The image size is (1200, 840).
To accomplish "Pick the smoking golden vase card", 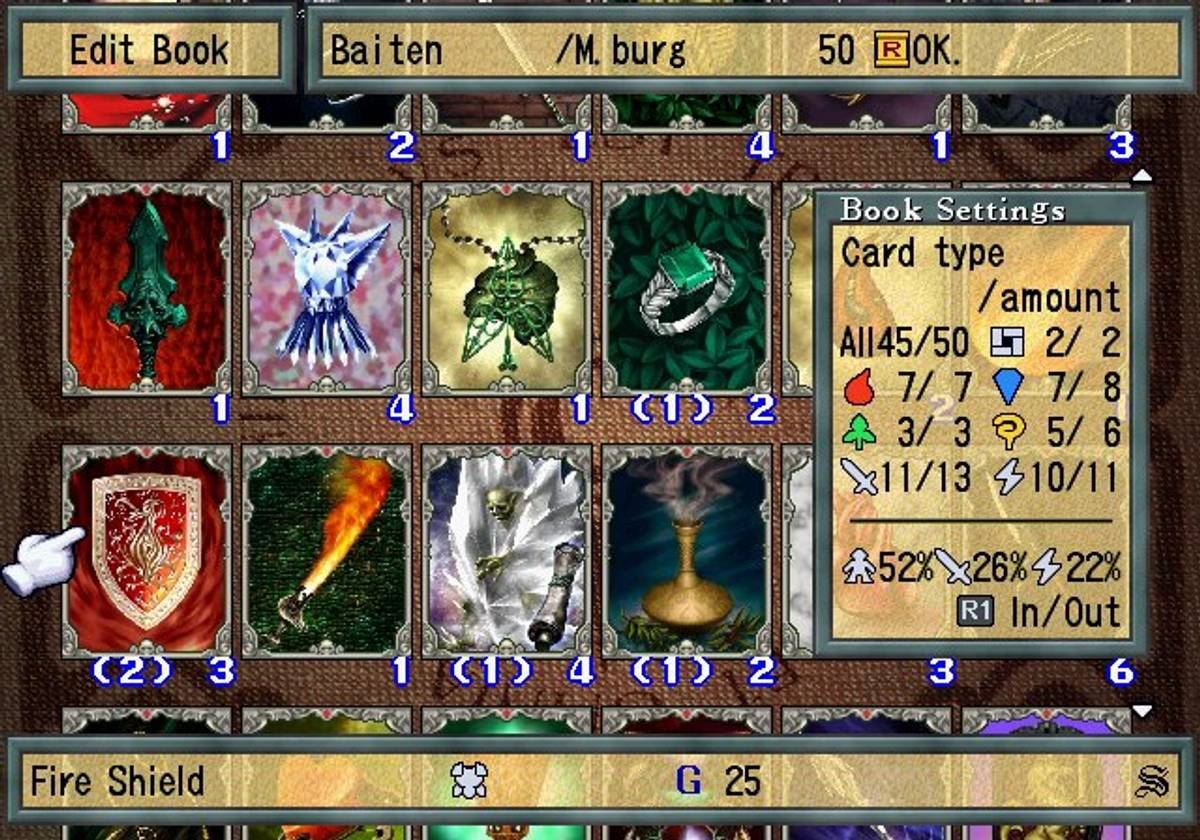I will click(687, 551).
